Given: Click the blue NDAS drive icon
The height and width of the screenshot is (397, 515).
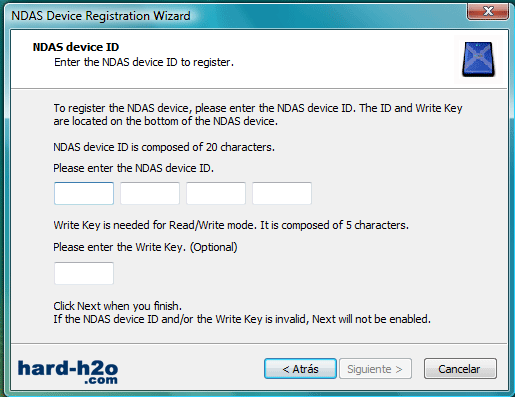Looking at the screenshot, I should point(478,60).
